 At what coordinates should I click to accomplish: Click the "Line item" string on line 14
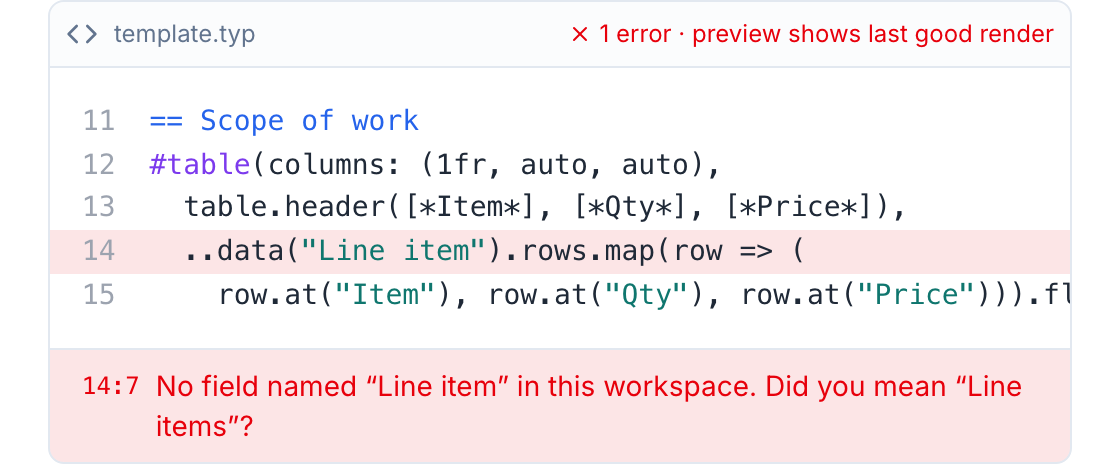tap(395, 252)
